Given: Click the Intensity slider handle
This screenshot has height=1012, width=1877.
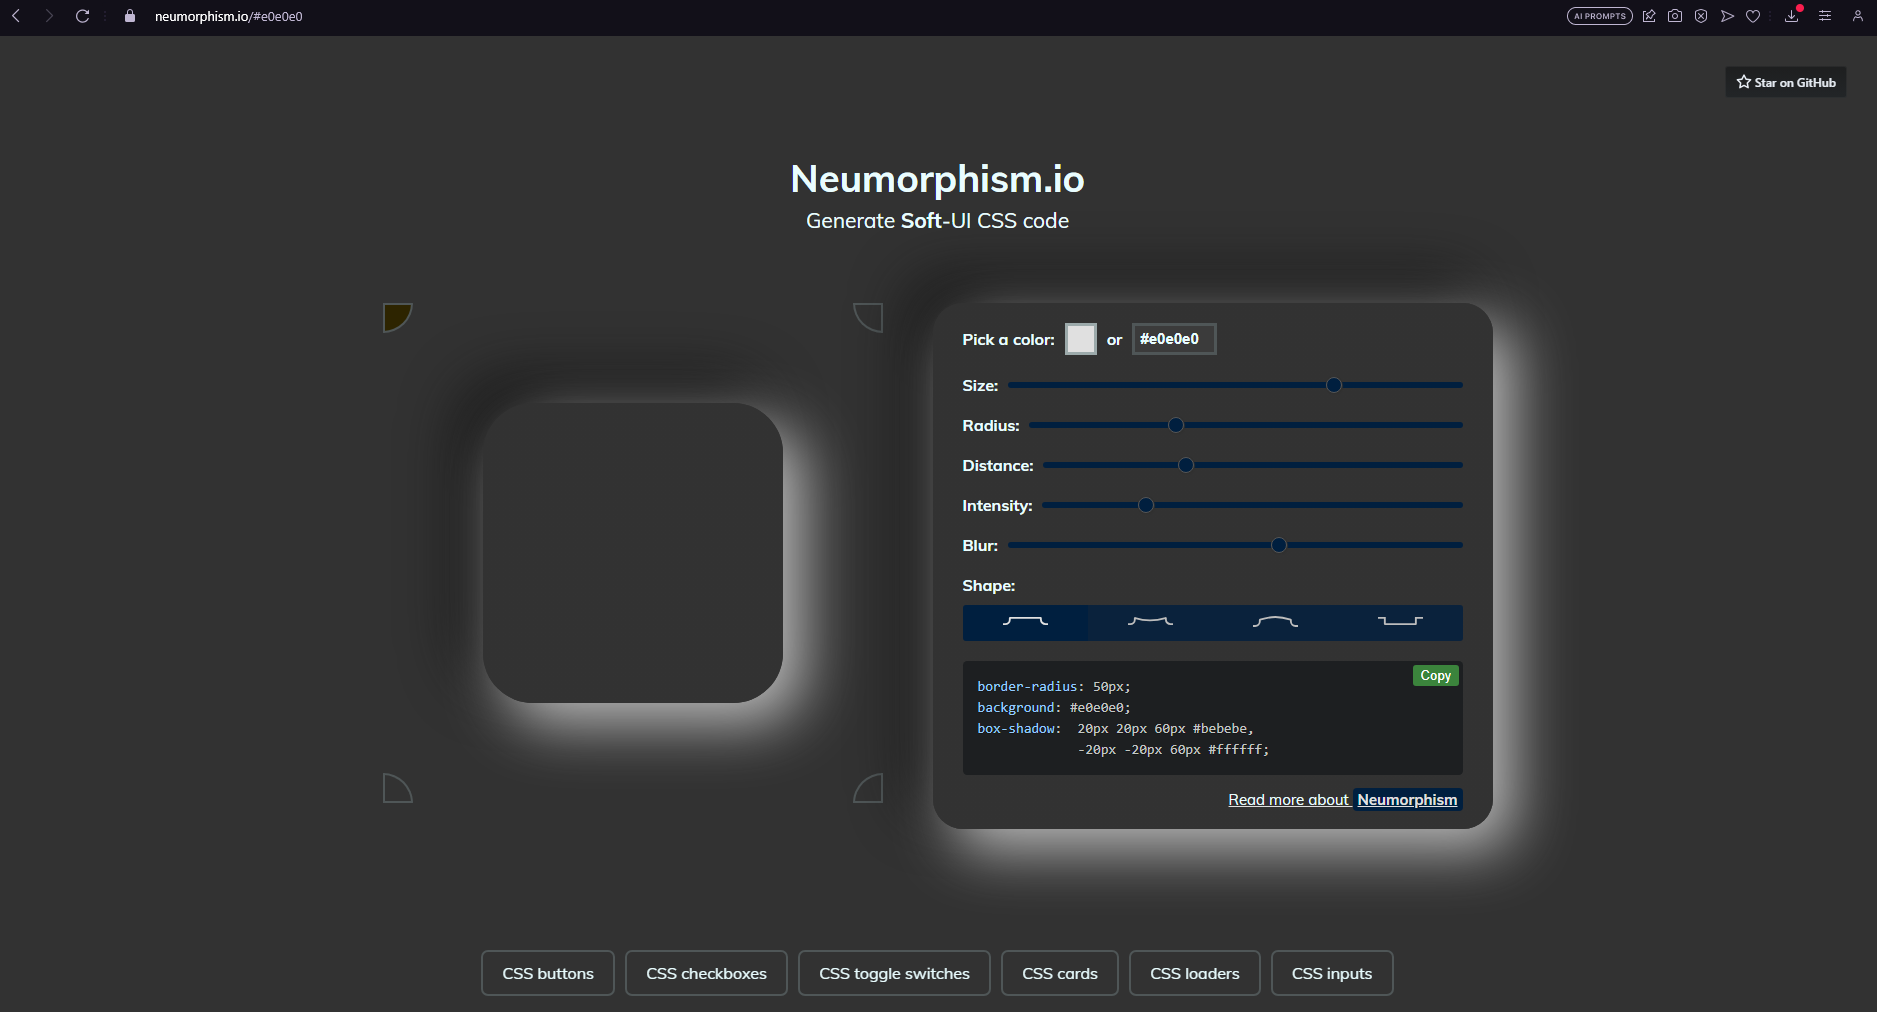Looking at the screenshot, I should 1146,505.
